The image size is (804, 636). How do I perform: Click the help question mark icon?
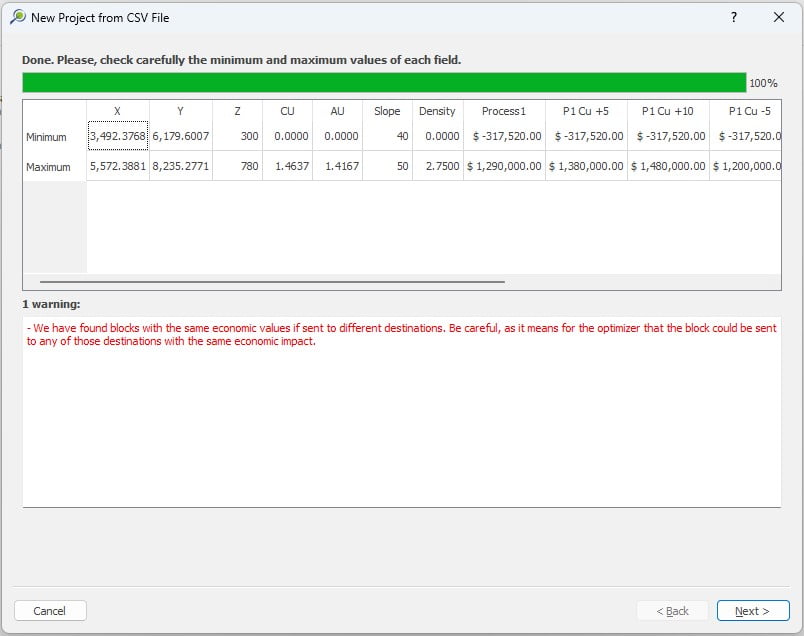tap(734, 17)
